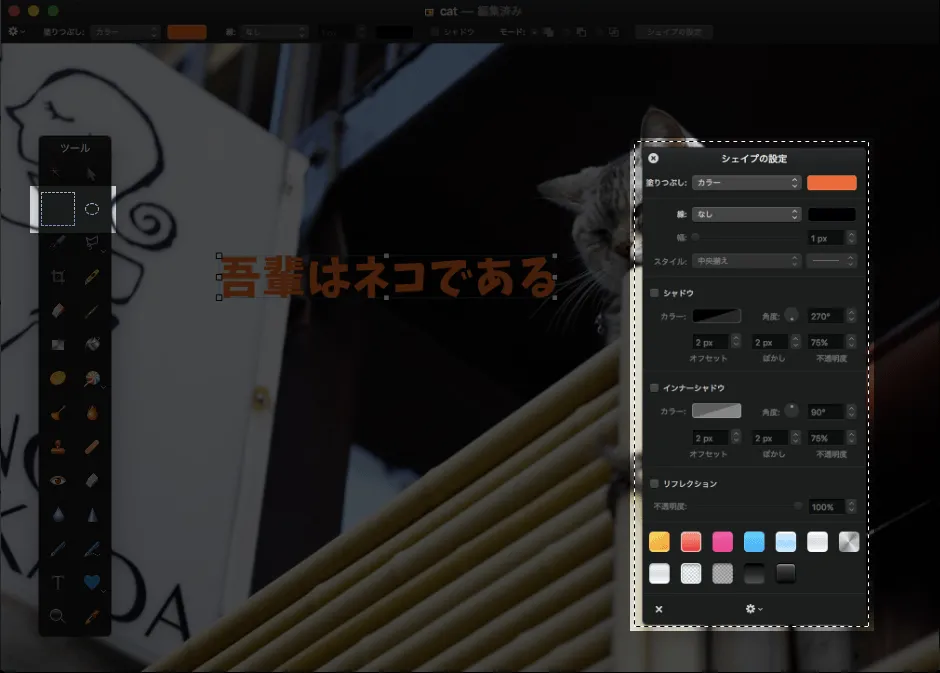Open the 塗りつぶし カラー dropdown in shape panel
The image size is (940, 673).
point(746,182)
